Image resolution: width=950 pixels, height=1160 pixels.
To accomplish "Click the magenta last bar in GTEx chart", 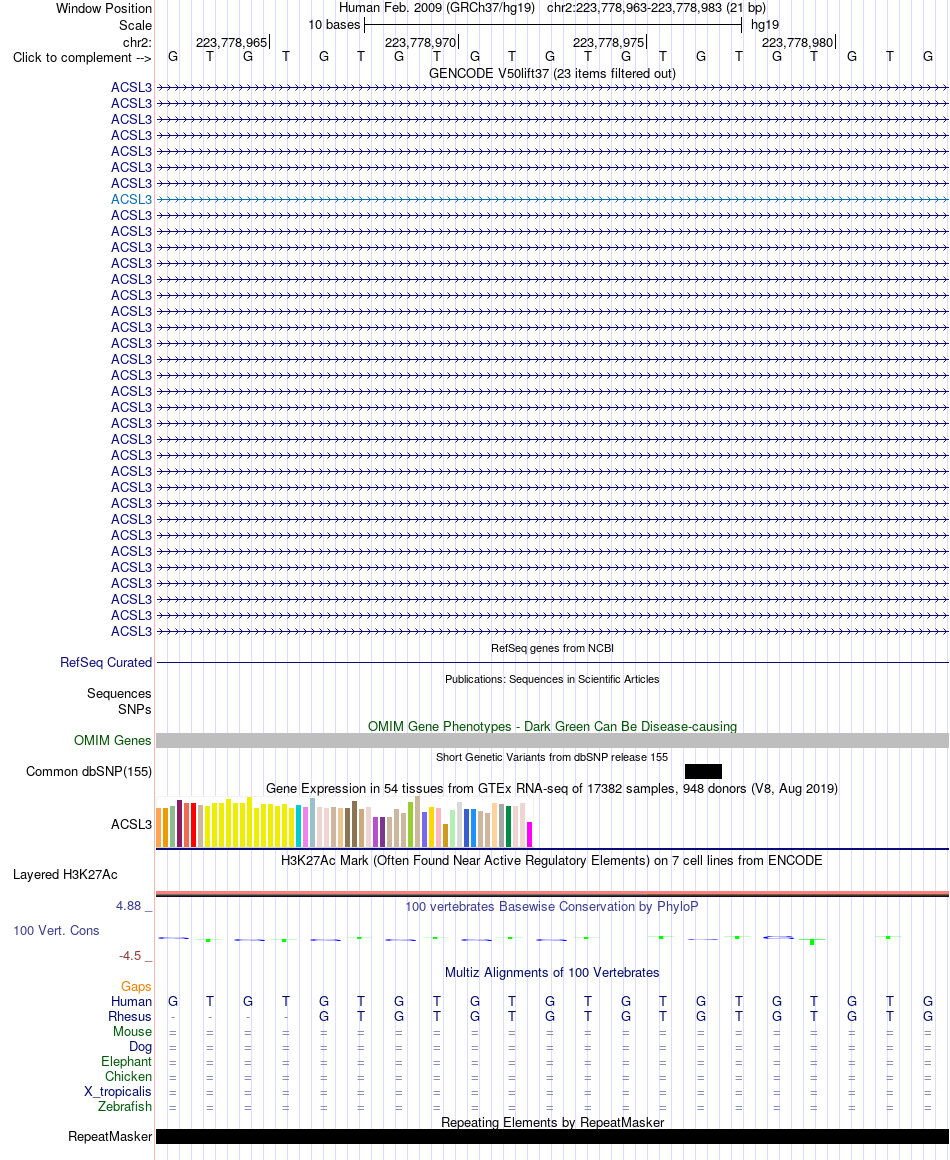I will 529,834.
